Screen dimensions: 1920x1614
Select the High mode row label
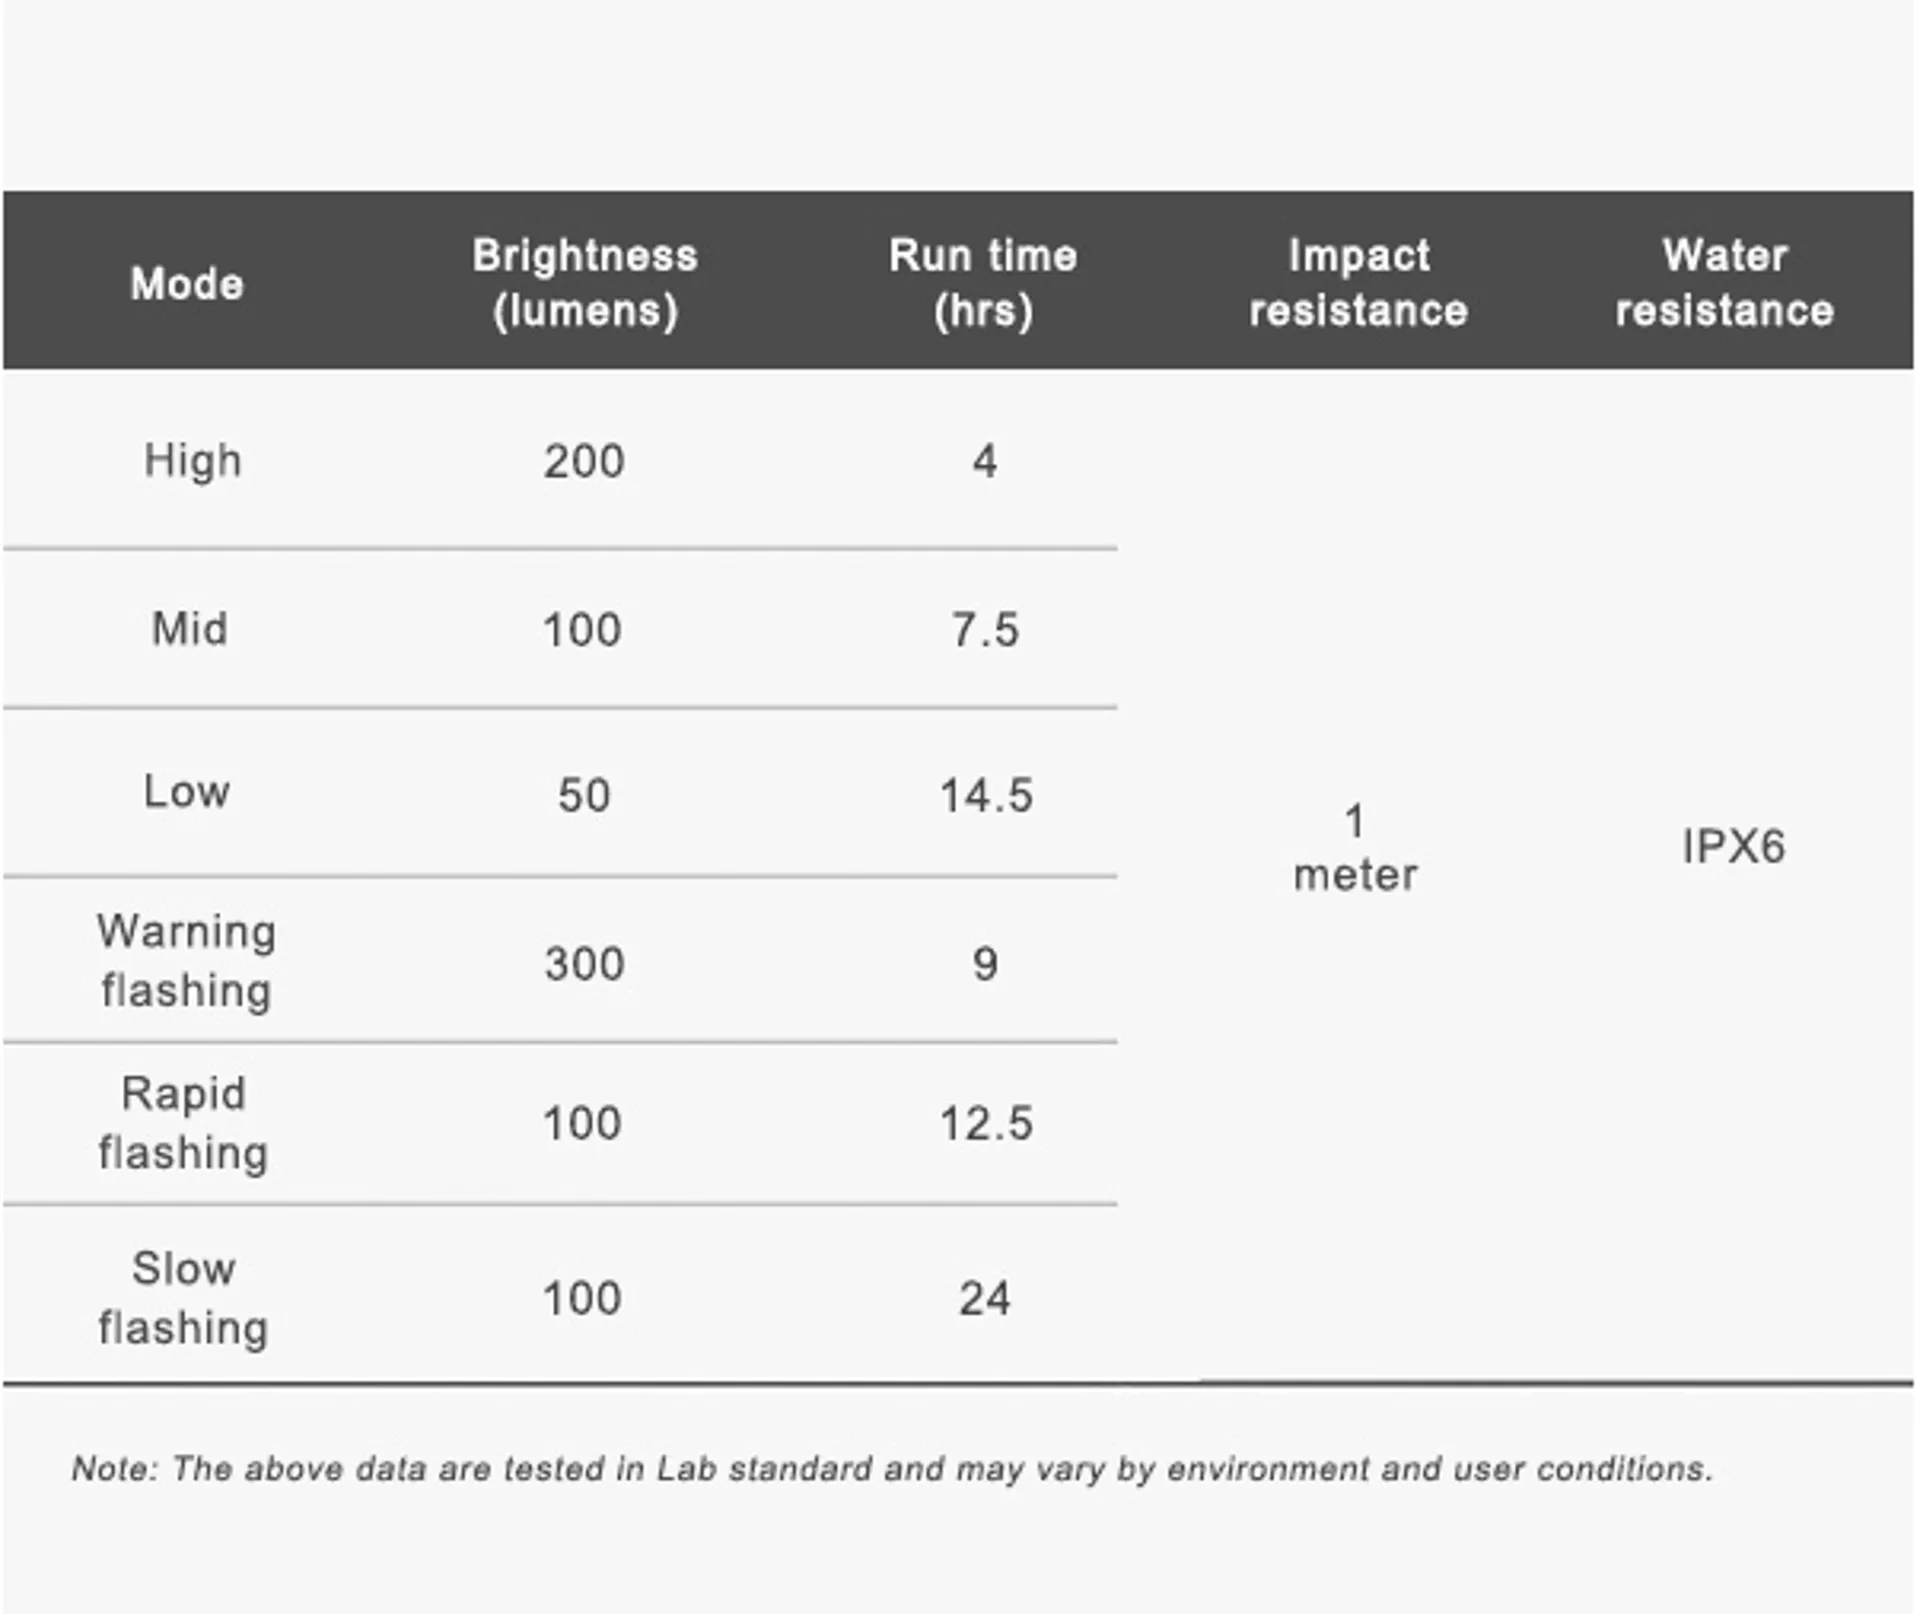(x=193, y=462)
